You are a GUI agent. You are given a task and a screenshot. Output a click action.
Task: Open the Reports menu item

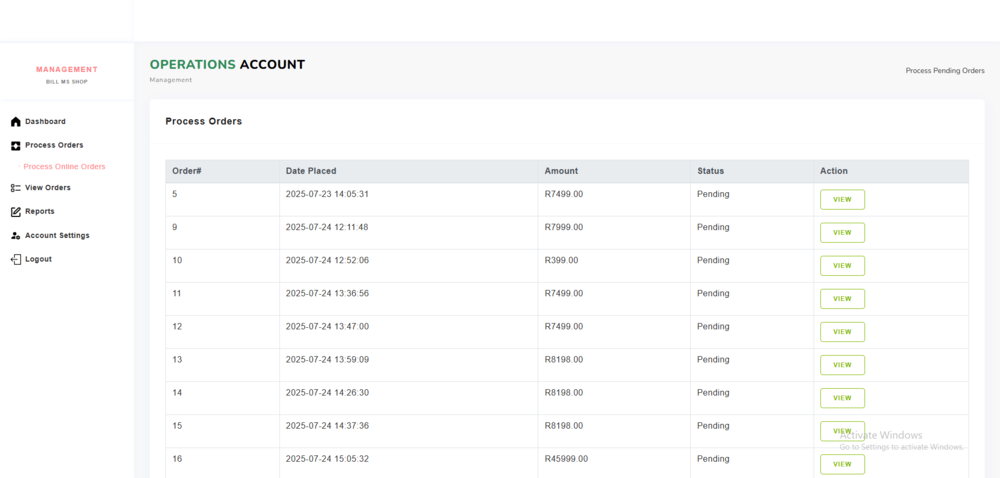(x=40, y=212)
